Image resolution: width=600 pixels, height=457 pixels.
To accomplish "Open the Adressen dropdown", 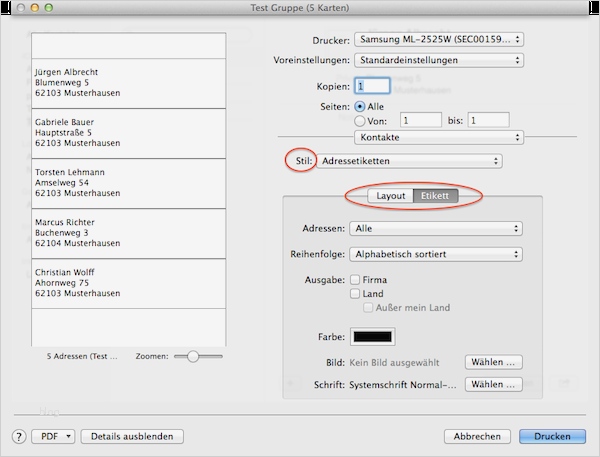I will click(x=436, y=228).
